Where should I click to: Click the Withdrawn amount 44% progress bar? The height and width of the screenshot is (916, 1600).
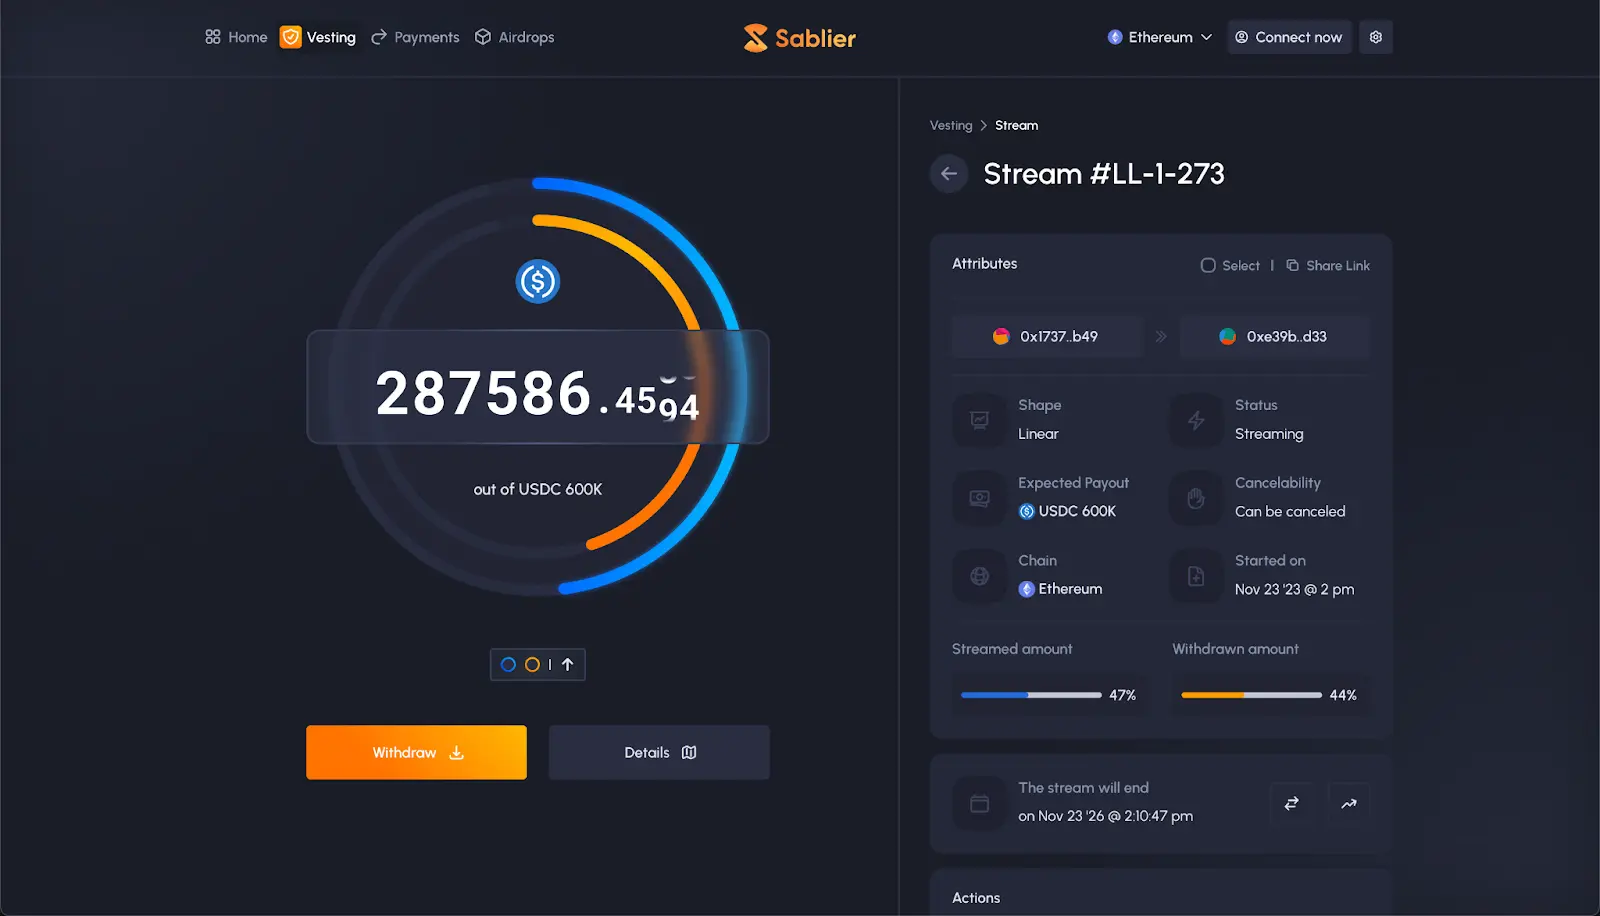(1251, 695)
